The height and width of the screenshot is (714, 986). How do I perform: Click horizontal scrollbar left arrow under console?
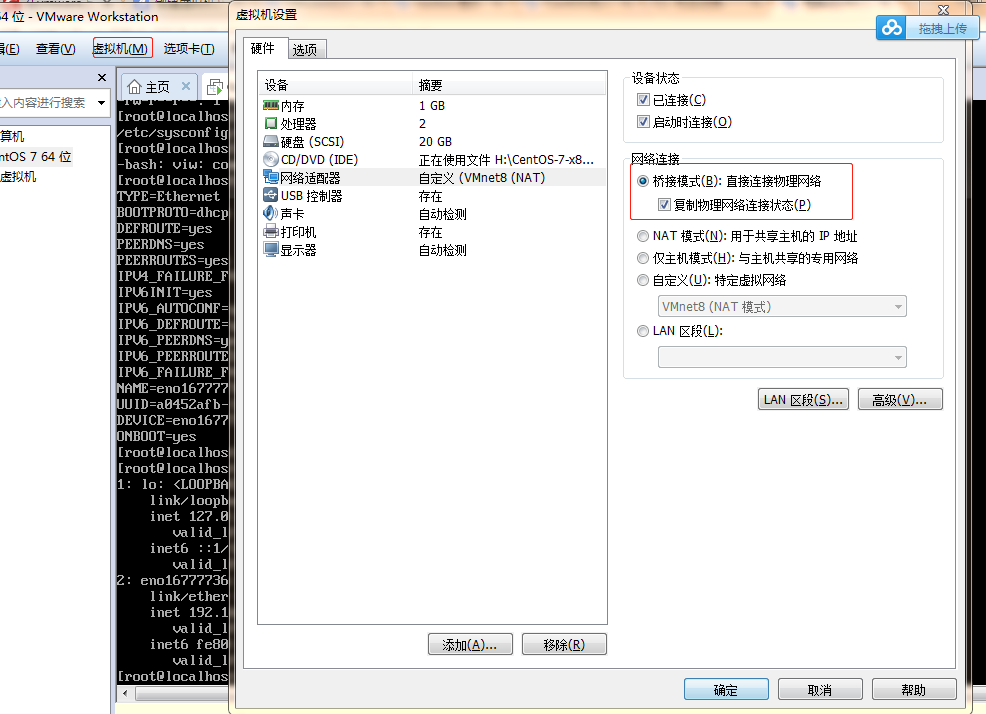coord(125,693)
